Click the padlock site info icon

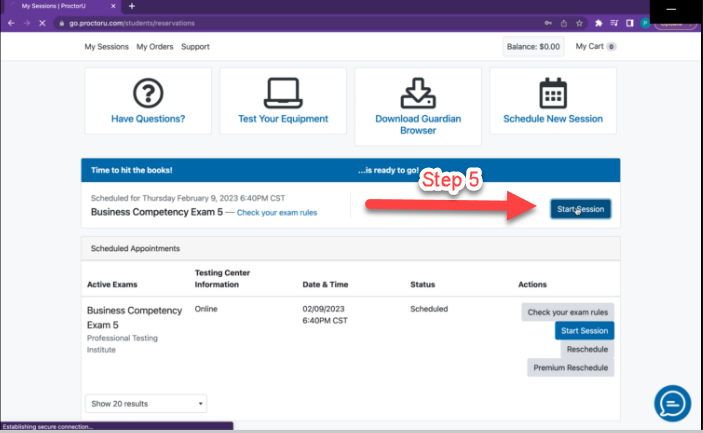[62, 23]
